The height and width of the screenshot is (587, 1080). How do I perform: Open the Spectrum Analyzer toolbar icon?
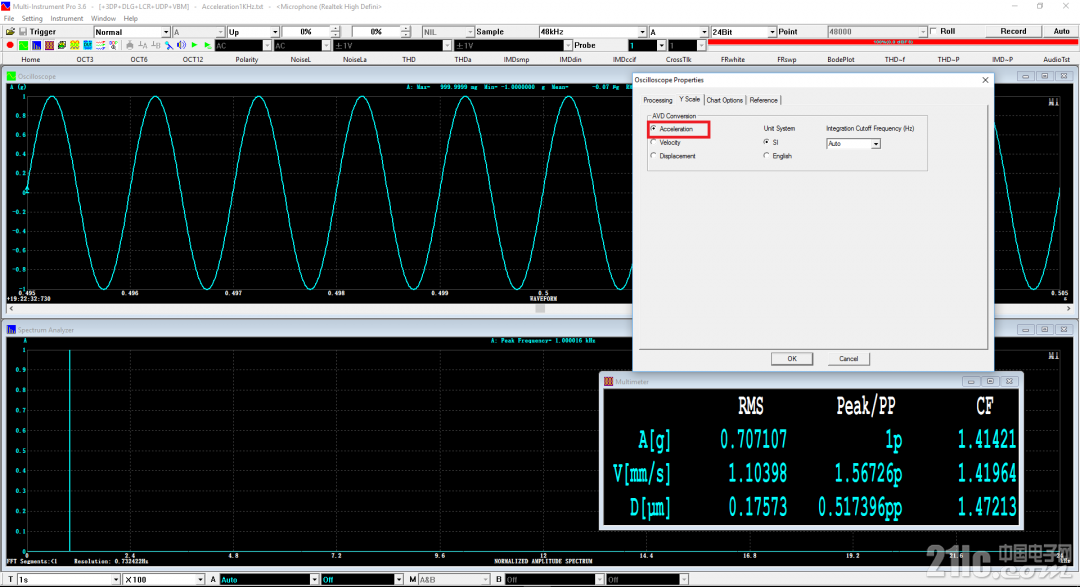click(37, 45)
